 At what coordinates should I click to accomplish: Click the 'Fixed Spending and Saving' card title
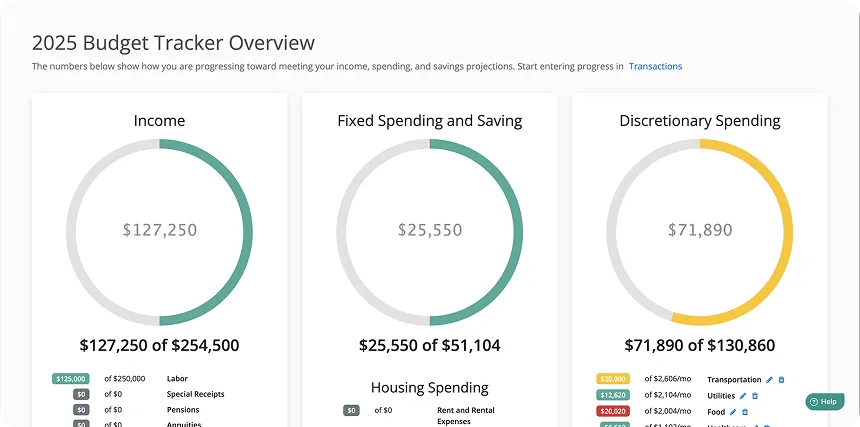point(430,121)
